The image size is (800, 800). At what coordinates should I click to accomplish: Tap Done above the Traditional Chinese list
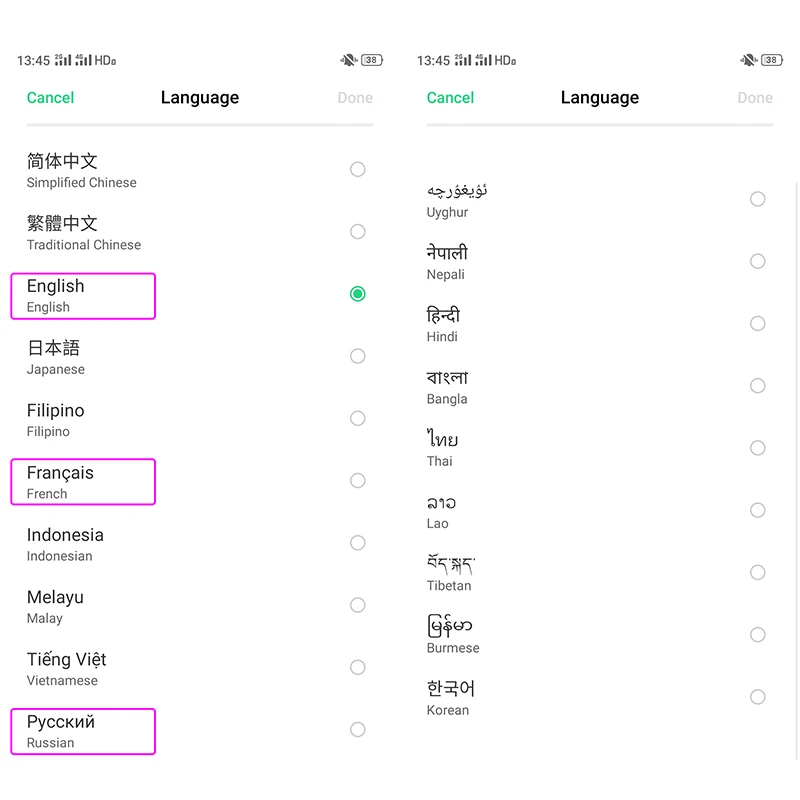point(355,98)
